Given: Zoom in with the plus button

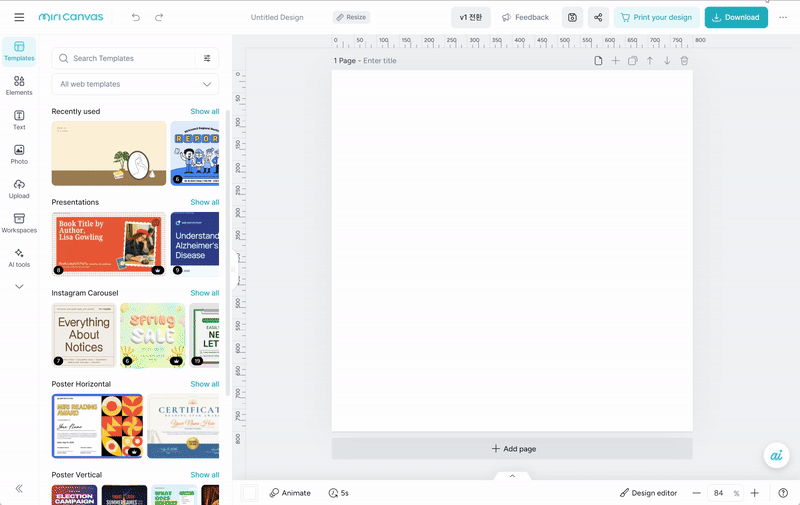Looking at the screenshot, I should [x=755, y=493].
